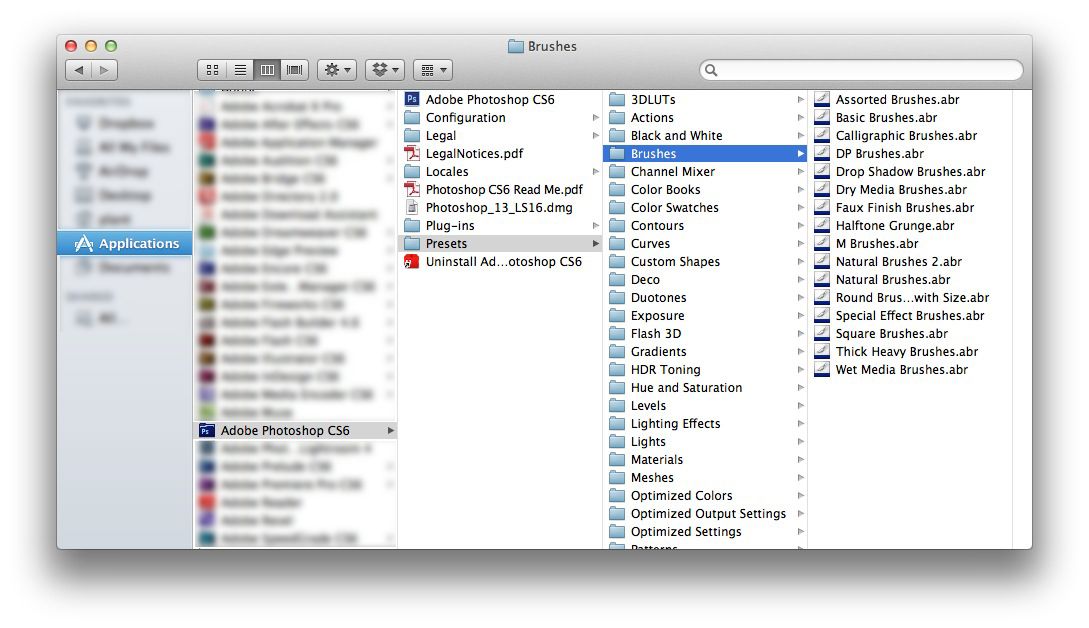The image size is (1089, 628).
Task: Click the Adobe Photoshop CS6 app icon
Action: (x=412, y=99)
